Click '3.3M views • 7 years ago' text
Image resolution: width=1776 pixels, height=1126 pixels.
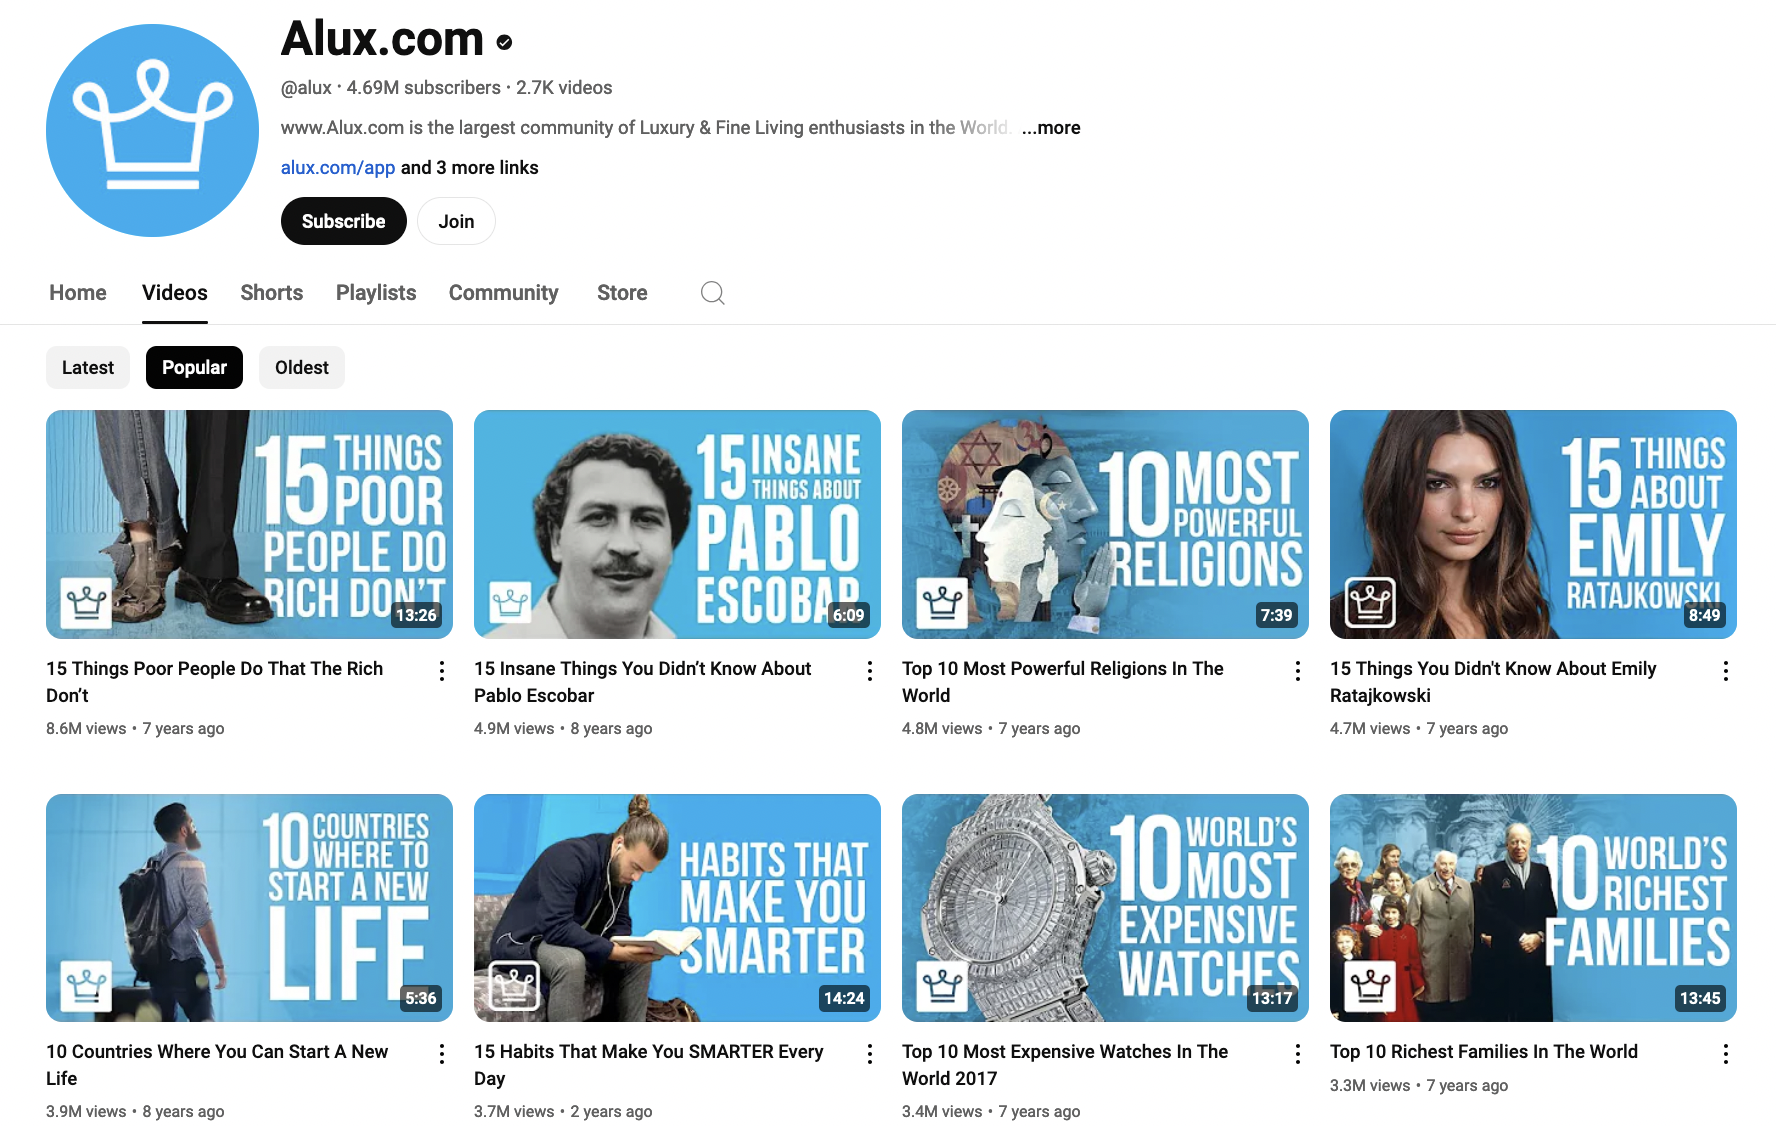click(x=1419, y=1086)
